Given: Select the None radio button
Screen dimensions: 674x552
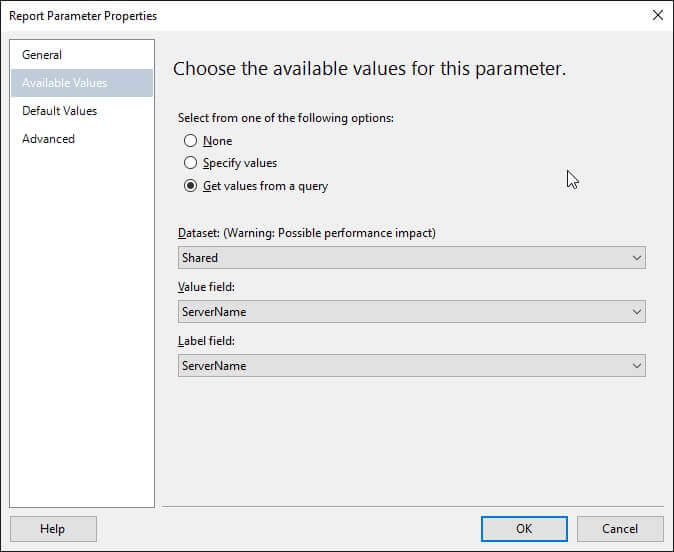Looking at the screenshot, I should click(x=191, y=141).
